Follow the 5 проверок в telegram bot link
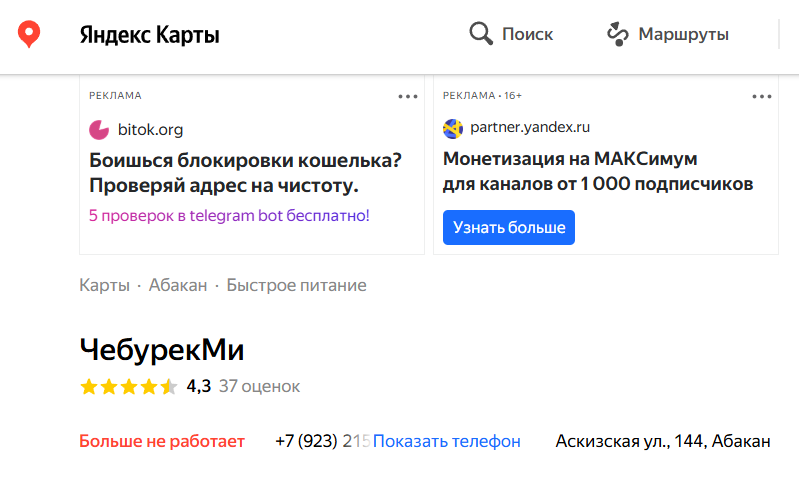The width and height of the screenshot is (799, 479). (229, 216)
